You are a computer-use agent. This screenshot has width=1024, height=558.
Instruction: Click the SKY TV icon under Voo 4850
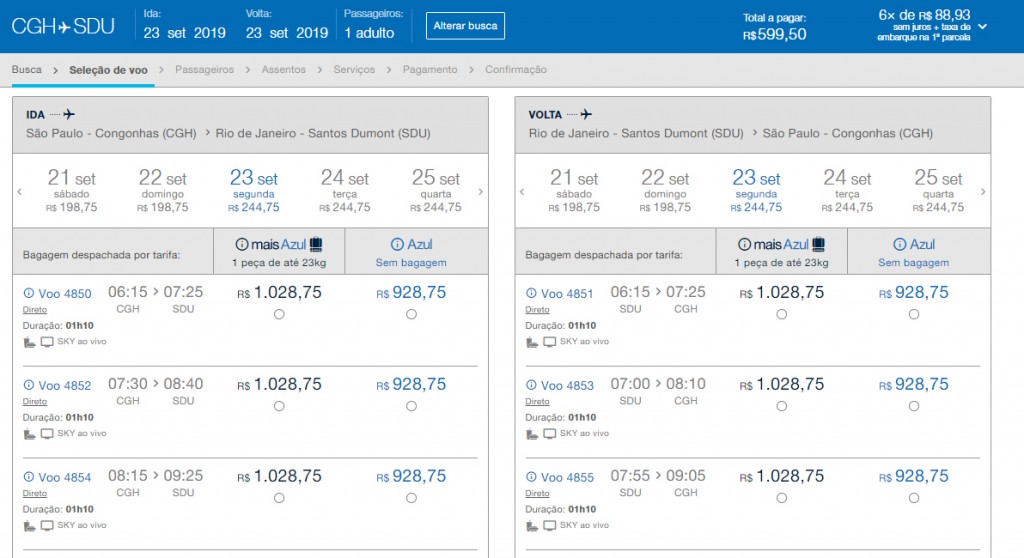47,342
